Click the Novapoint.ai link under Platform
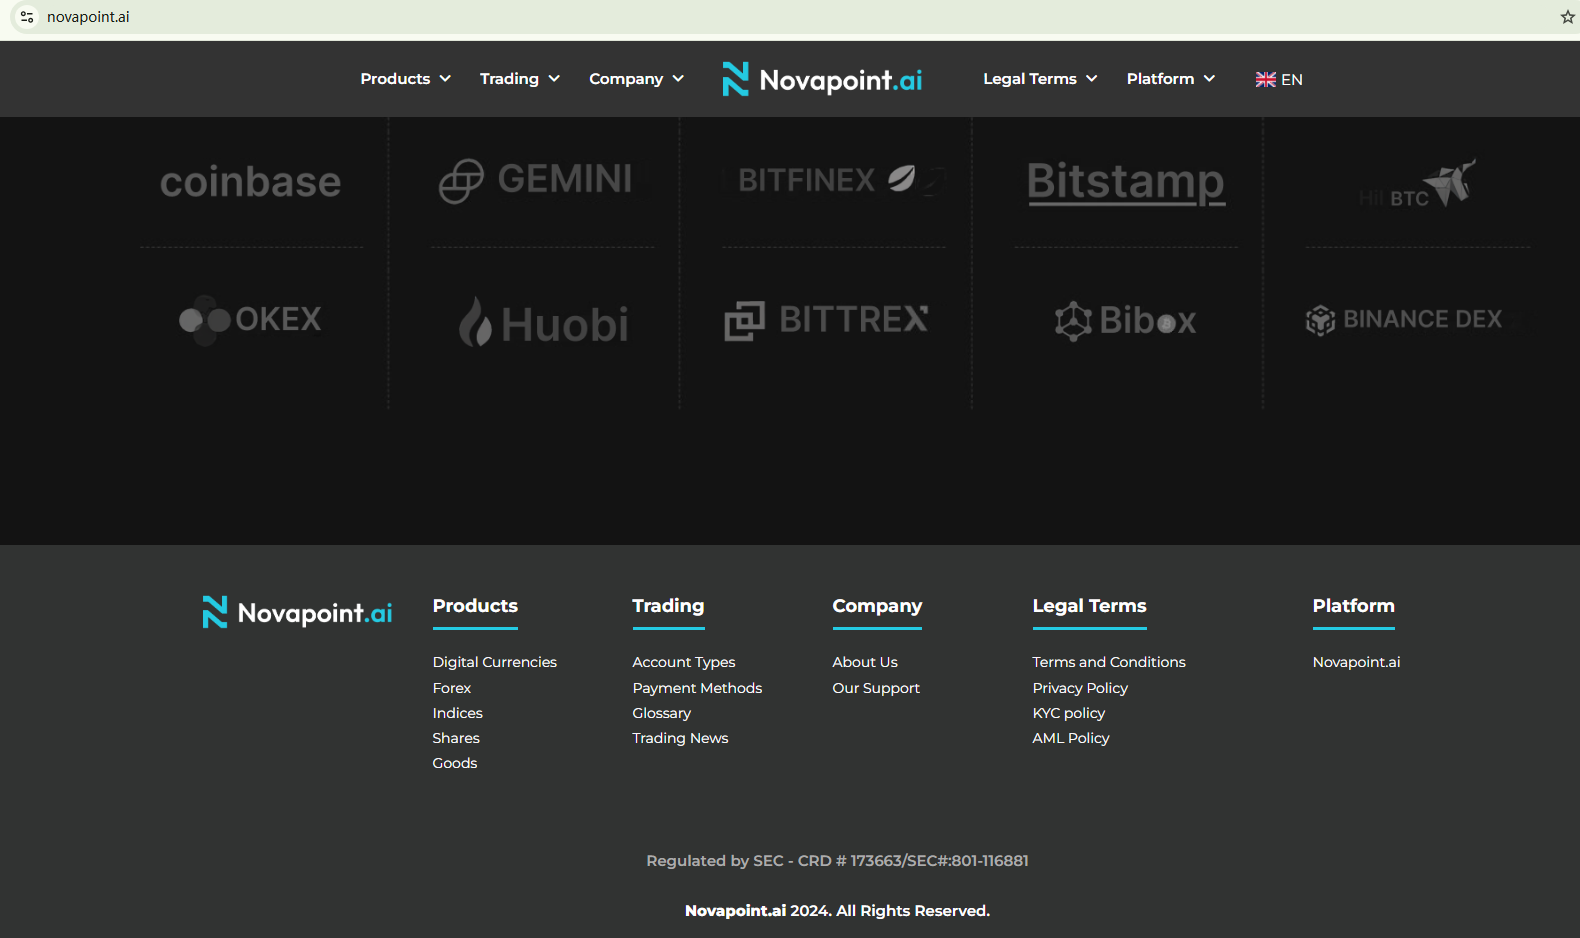 [1357, 662]
